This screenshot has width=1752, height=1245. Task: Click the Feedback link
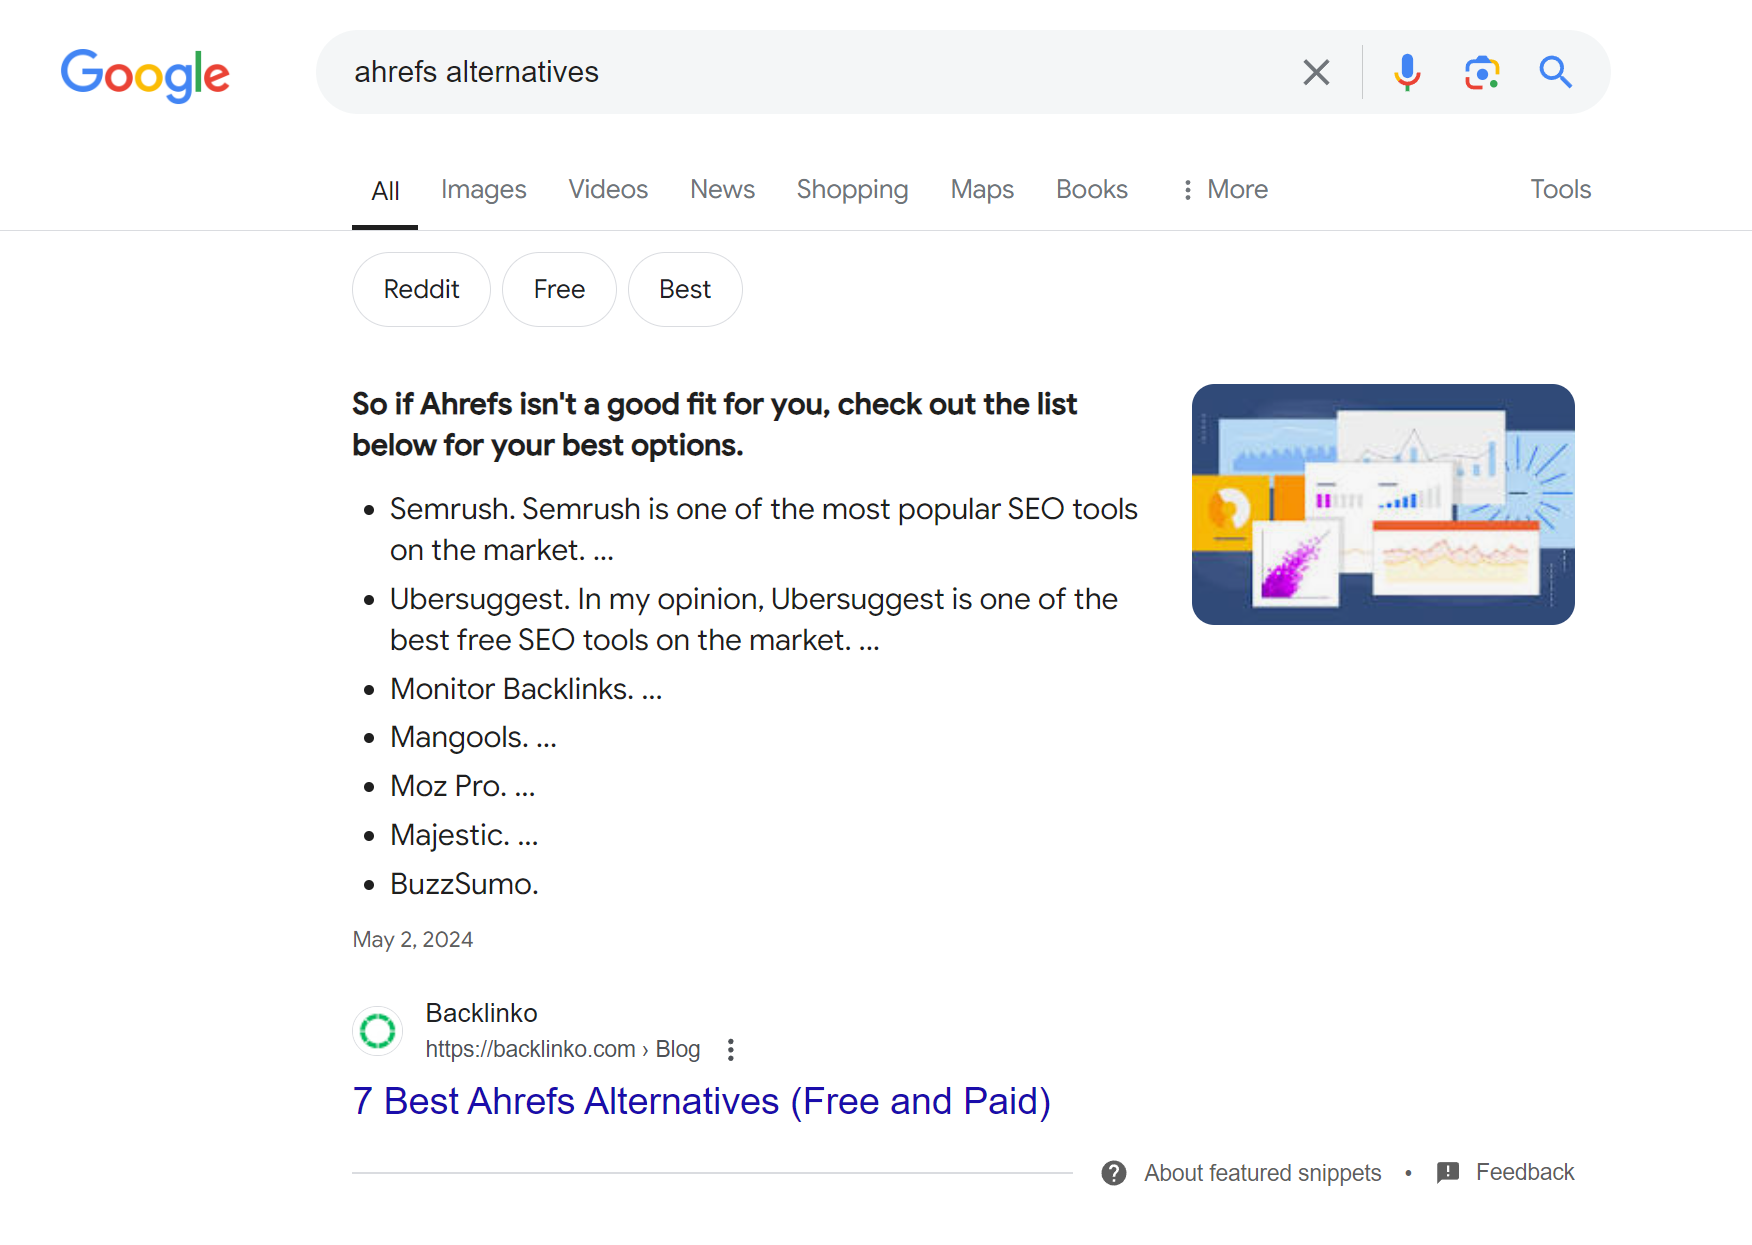[1524, 1172]
